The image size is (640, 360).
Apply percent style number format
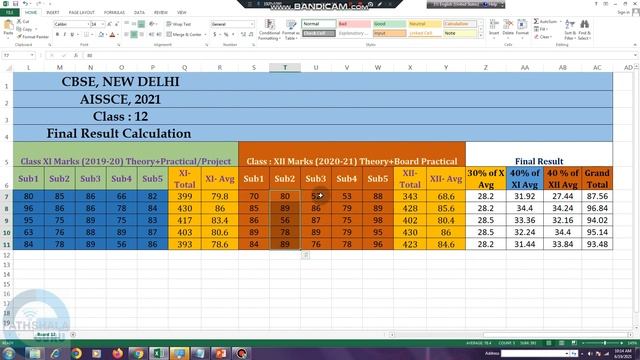(226, 35)
